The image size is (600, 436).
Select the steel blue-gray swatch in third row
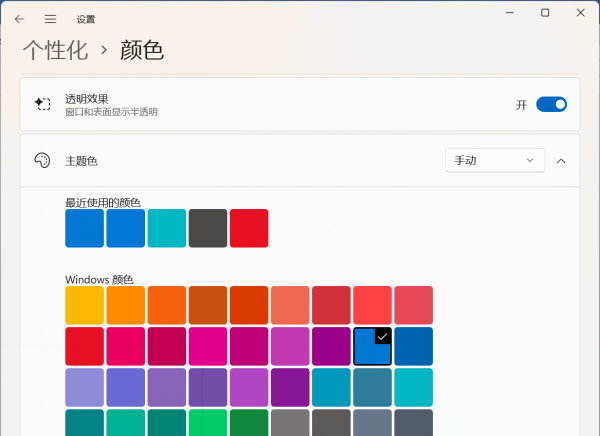(x=372, y=387)
